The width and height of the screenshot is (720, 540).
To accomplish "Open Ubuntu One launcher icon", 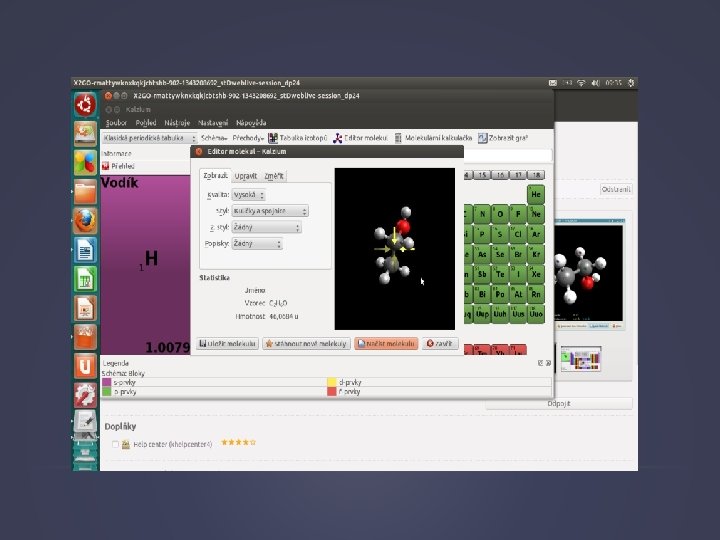I will pos(85,366).
